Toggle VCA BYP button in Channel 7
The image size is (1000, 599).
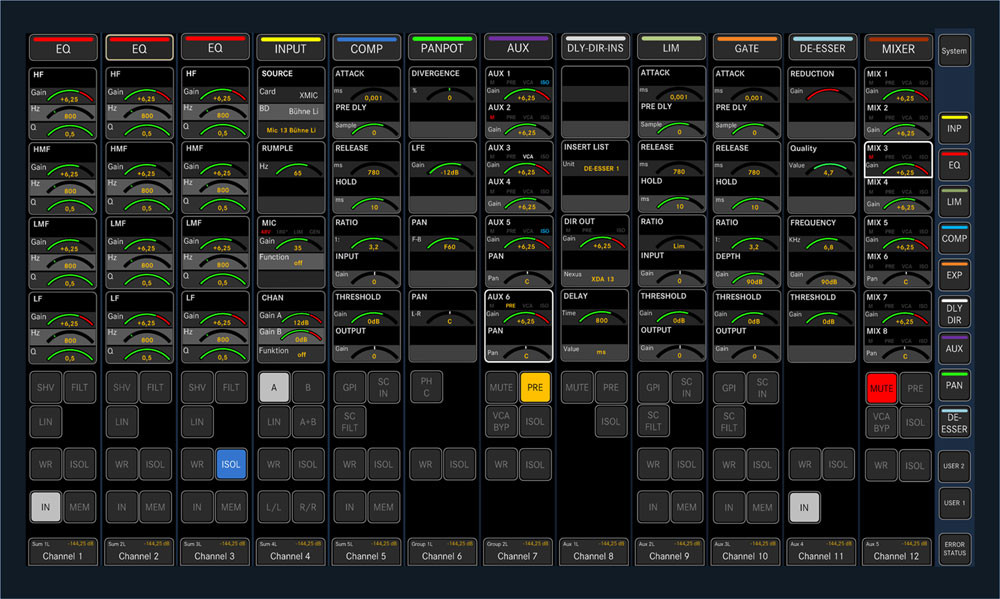click(x=501, y=422)
